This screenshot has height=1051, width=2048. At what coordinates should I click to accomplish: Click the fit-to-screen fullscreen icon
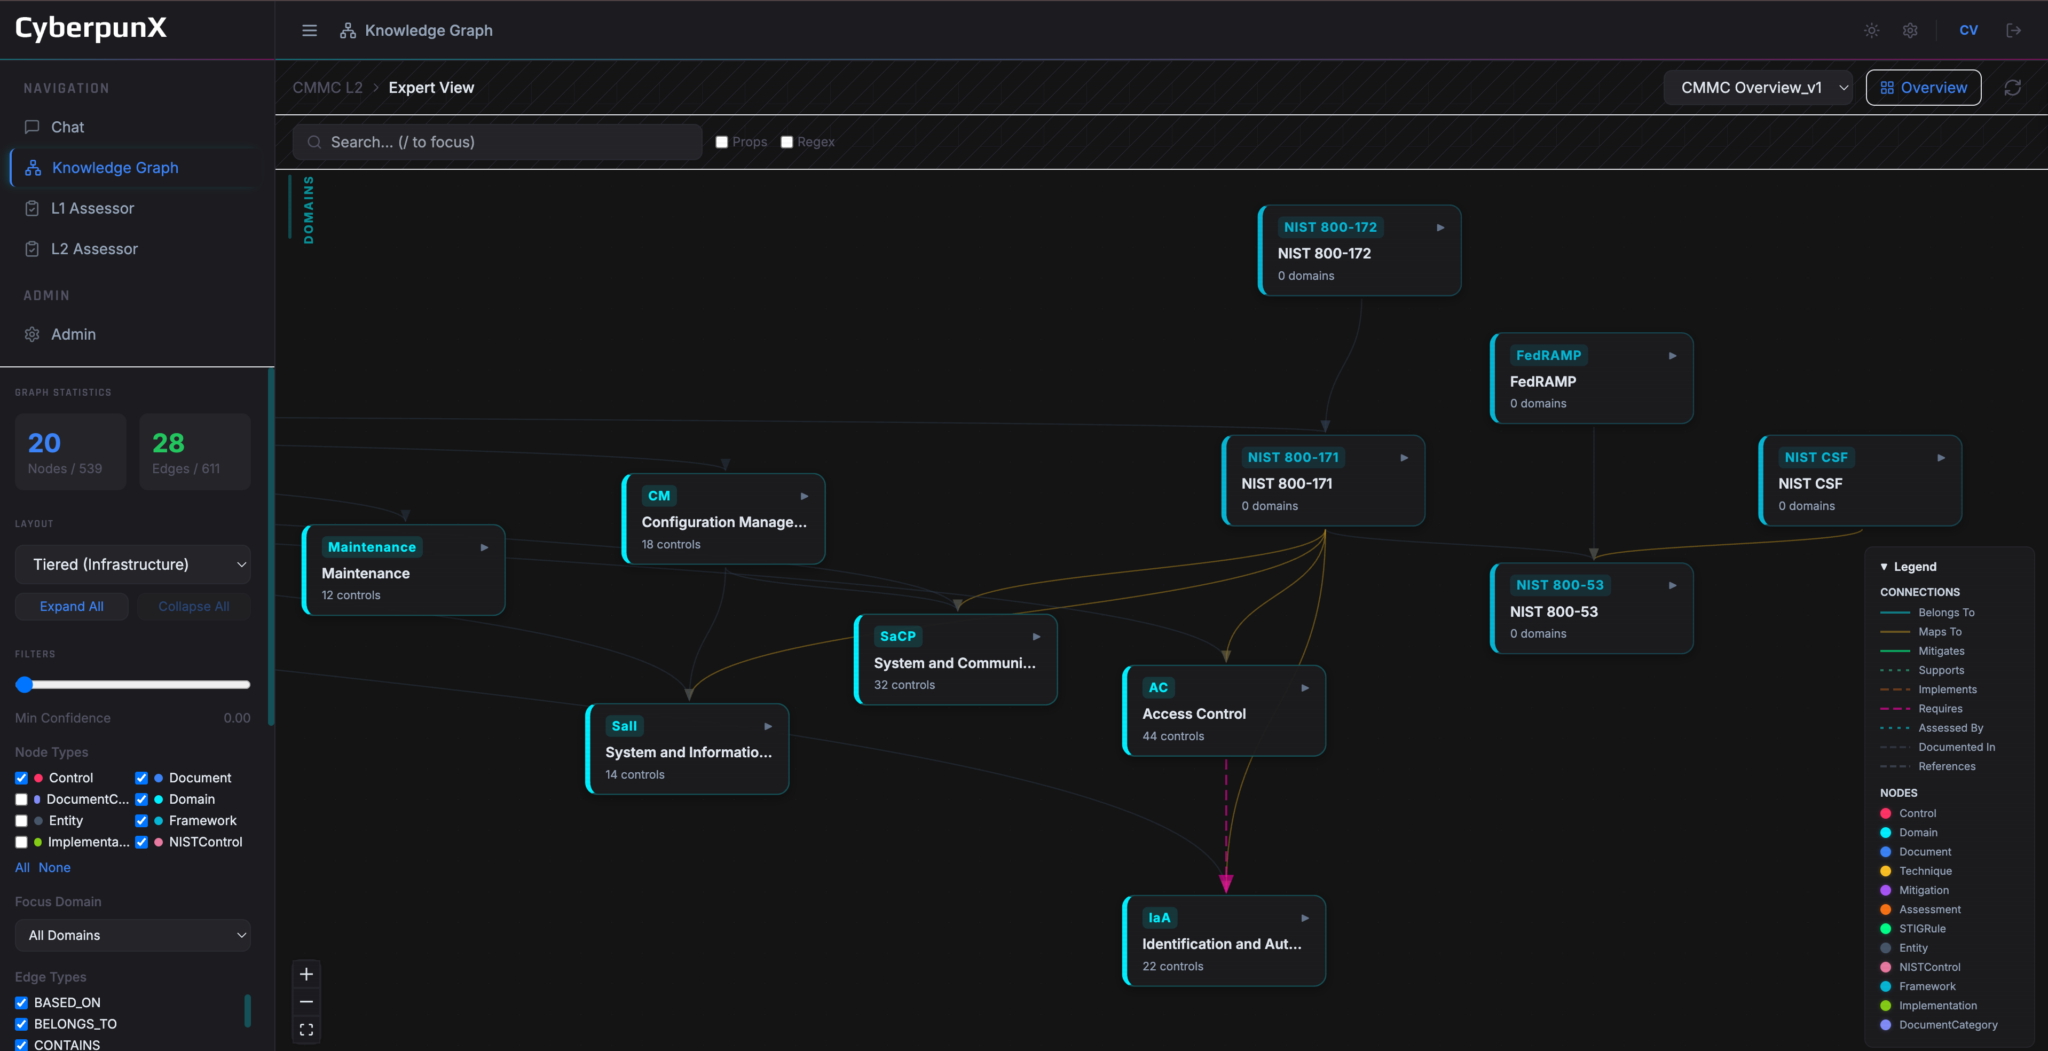pos(306,1030)
